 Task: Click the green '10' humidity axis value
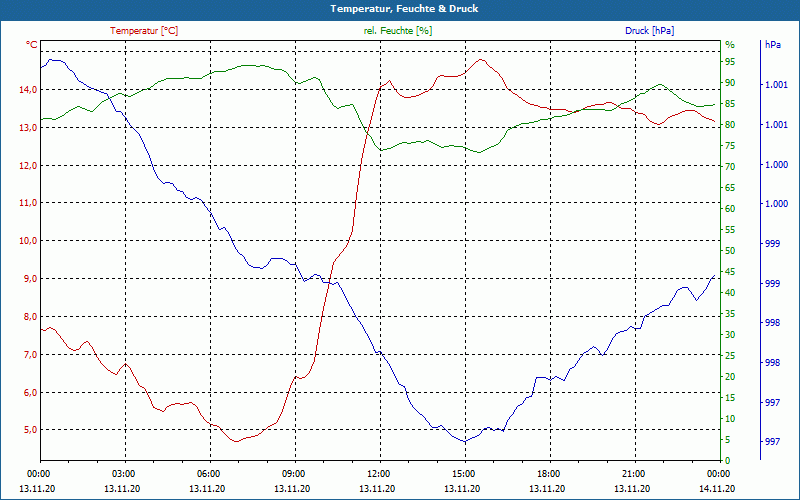pos(730,418)
